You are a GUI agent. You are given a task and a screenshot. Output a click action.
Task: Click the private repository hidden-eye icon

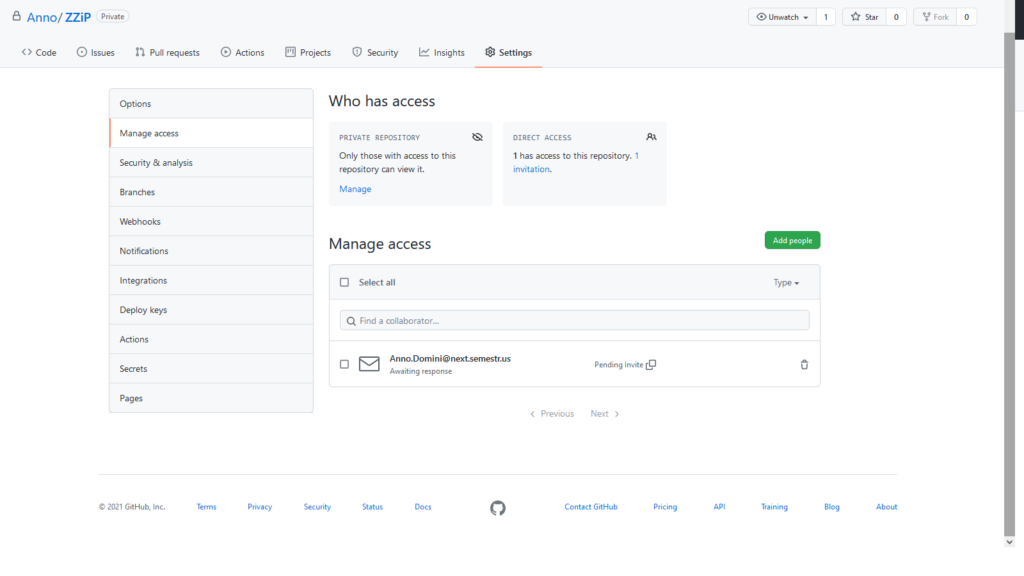tap(477, 137)
